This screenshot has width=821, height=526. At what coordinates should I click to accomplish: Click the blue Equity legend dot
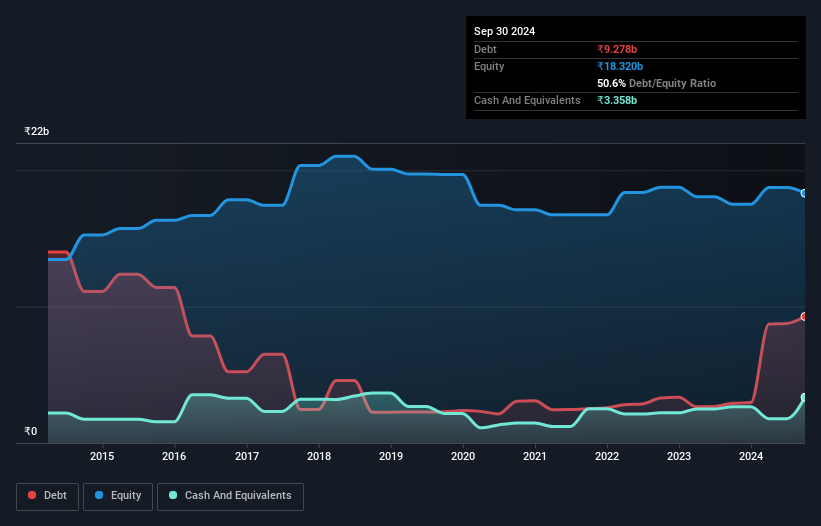click(99, 495)
